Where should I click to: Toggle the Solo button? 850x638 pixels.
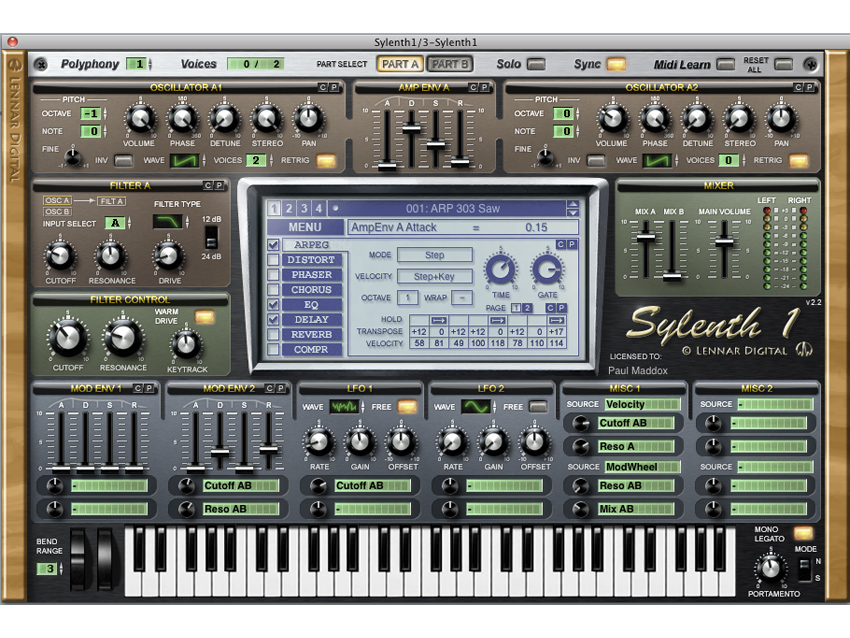pos(536,65)
